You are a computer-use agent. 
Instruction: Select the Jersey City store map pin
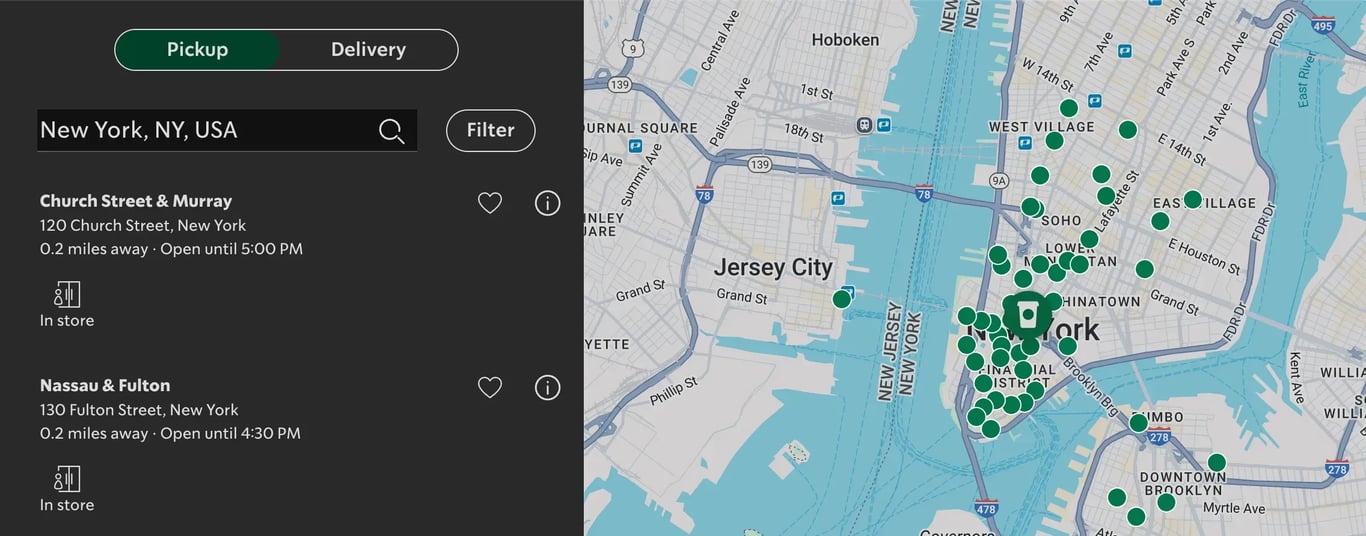click(842, 298)
